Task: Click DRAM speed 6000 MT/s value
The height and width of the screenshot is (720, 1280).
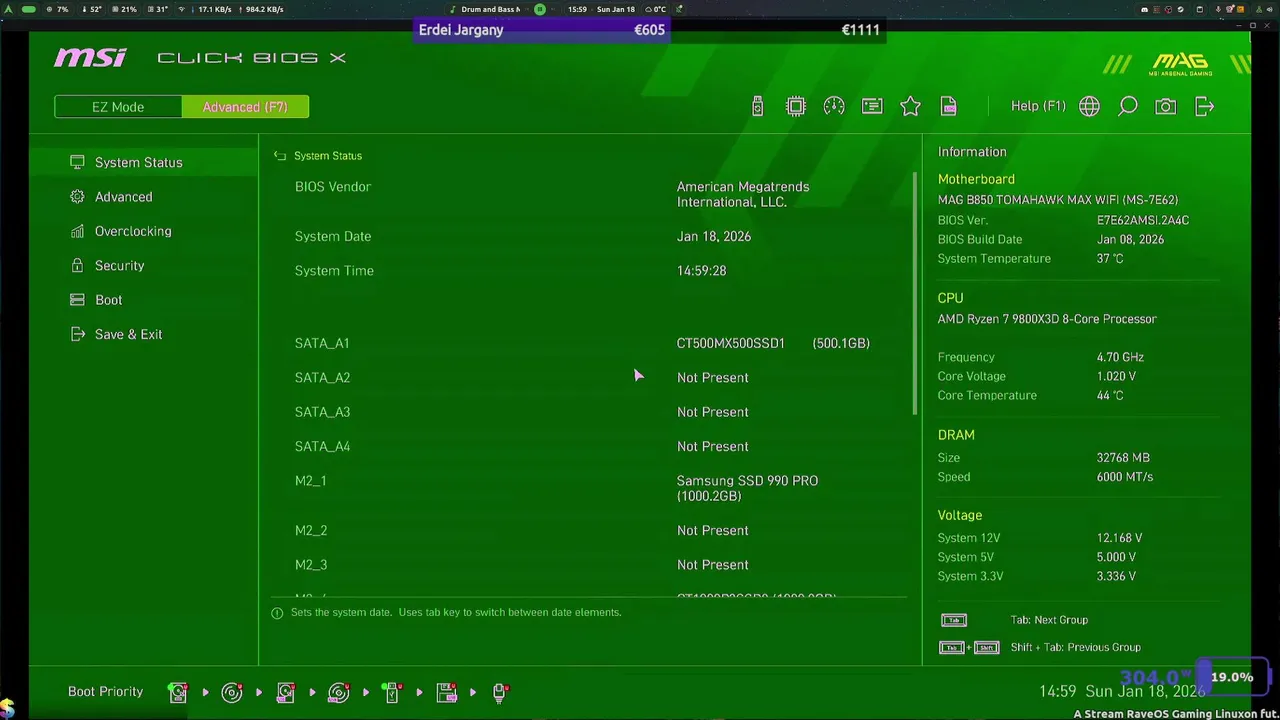Action: 1124,477
